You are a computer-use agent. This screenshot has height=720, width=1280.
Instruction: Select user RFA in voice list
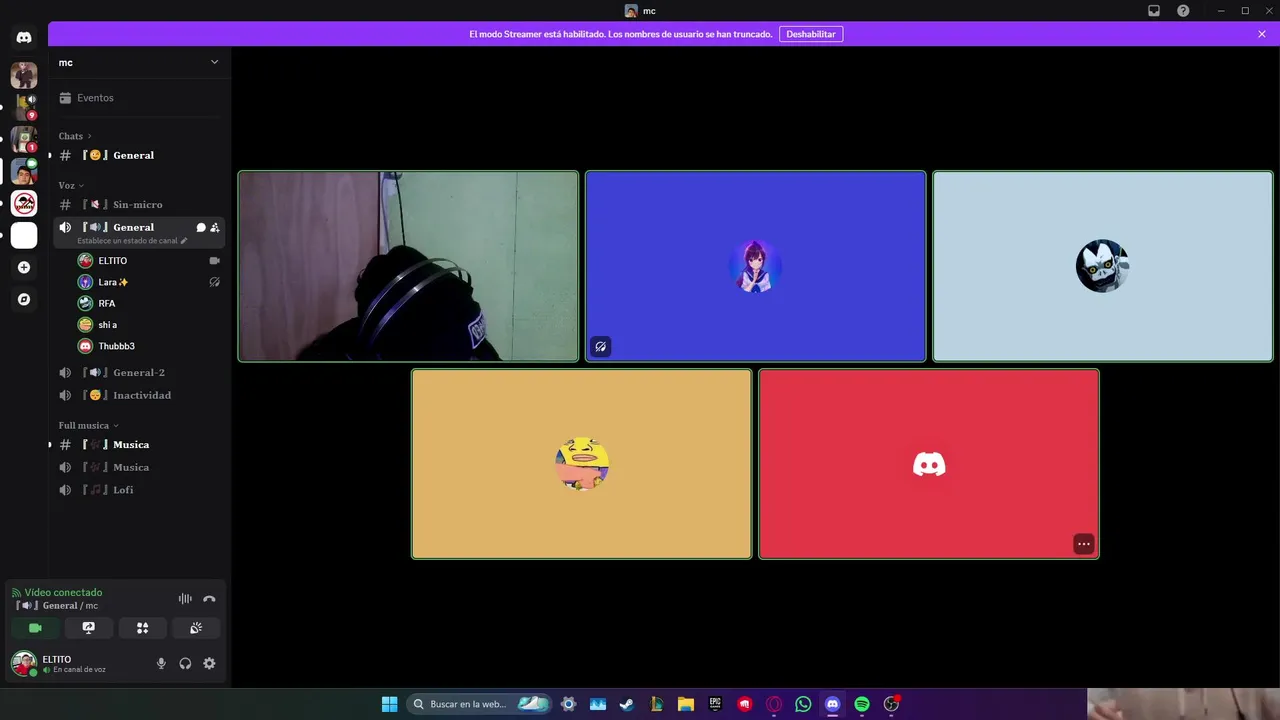[149, 303]
